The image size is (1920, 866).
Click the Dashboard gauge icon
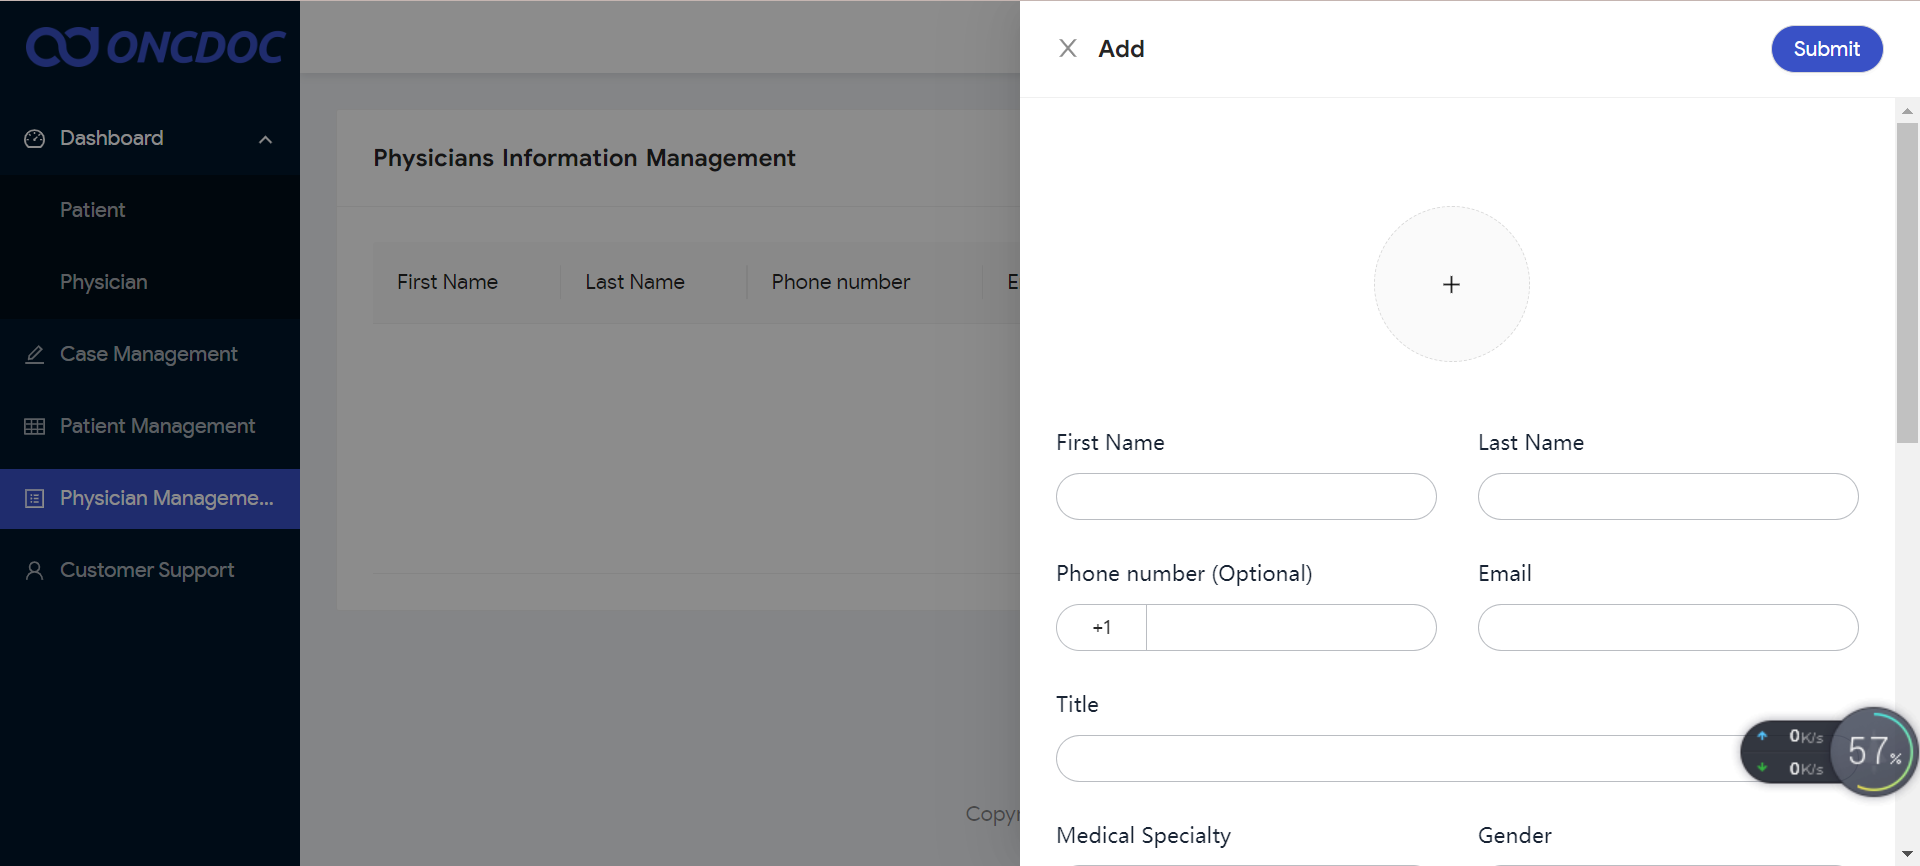(35, 139)
